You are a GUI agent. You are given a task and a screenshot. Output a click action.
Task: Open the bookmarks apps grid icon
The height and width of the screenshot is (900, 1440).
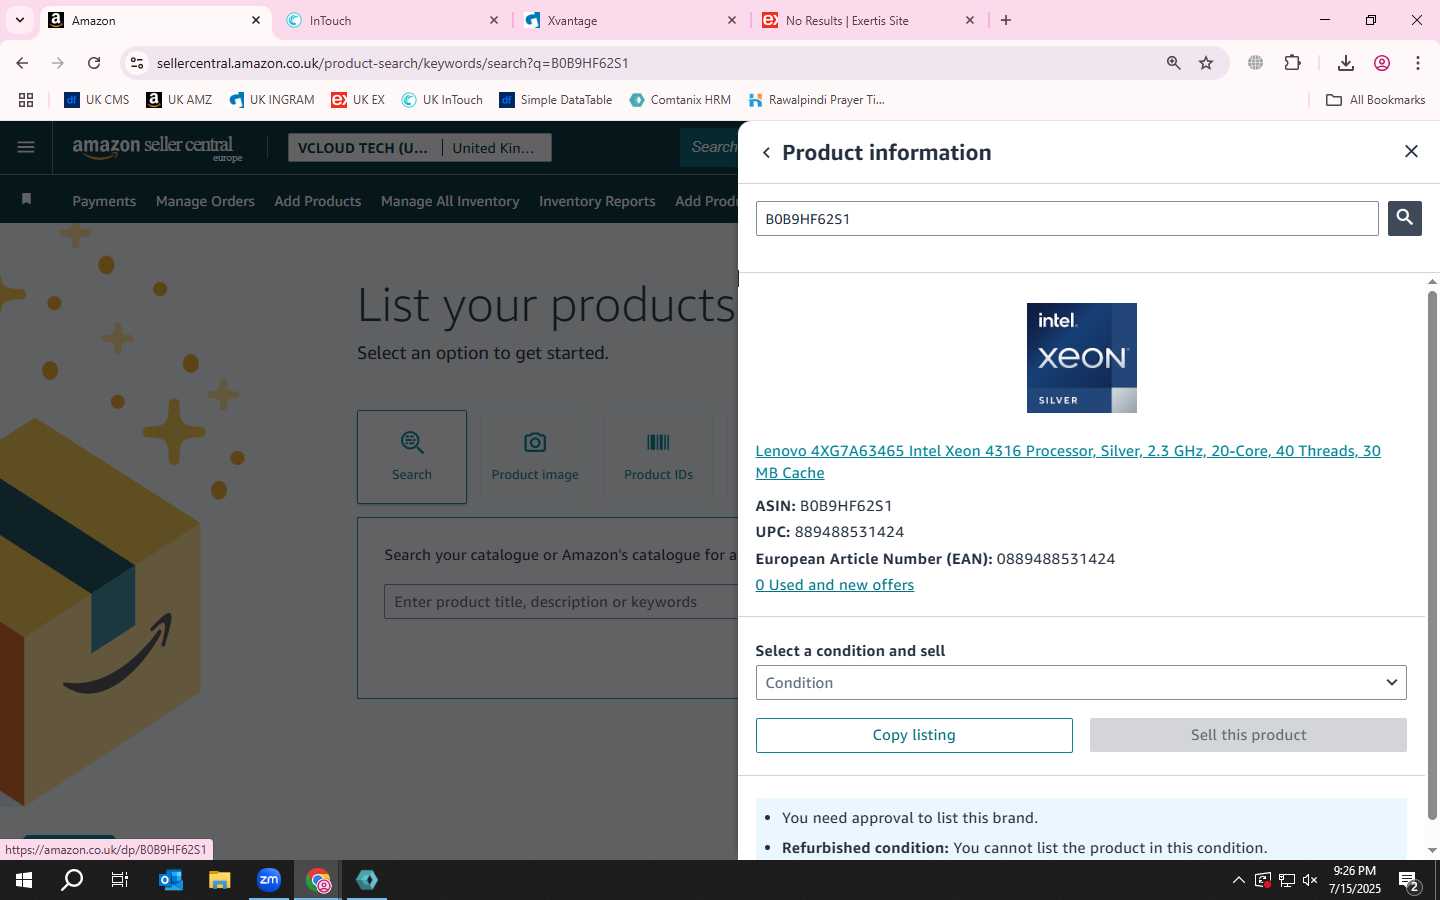26,100
